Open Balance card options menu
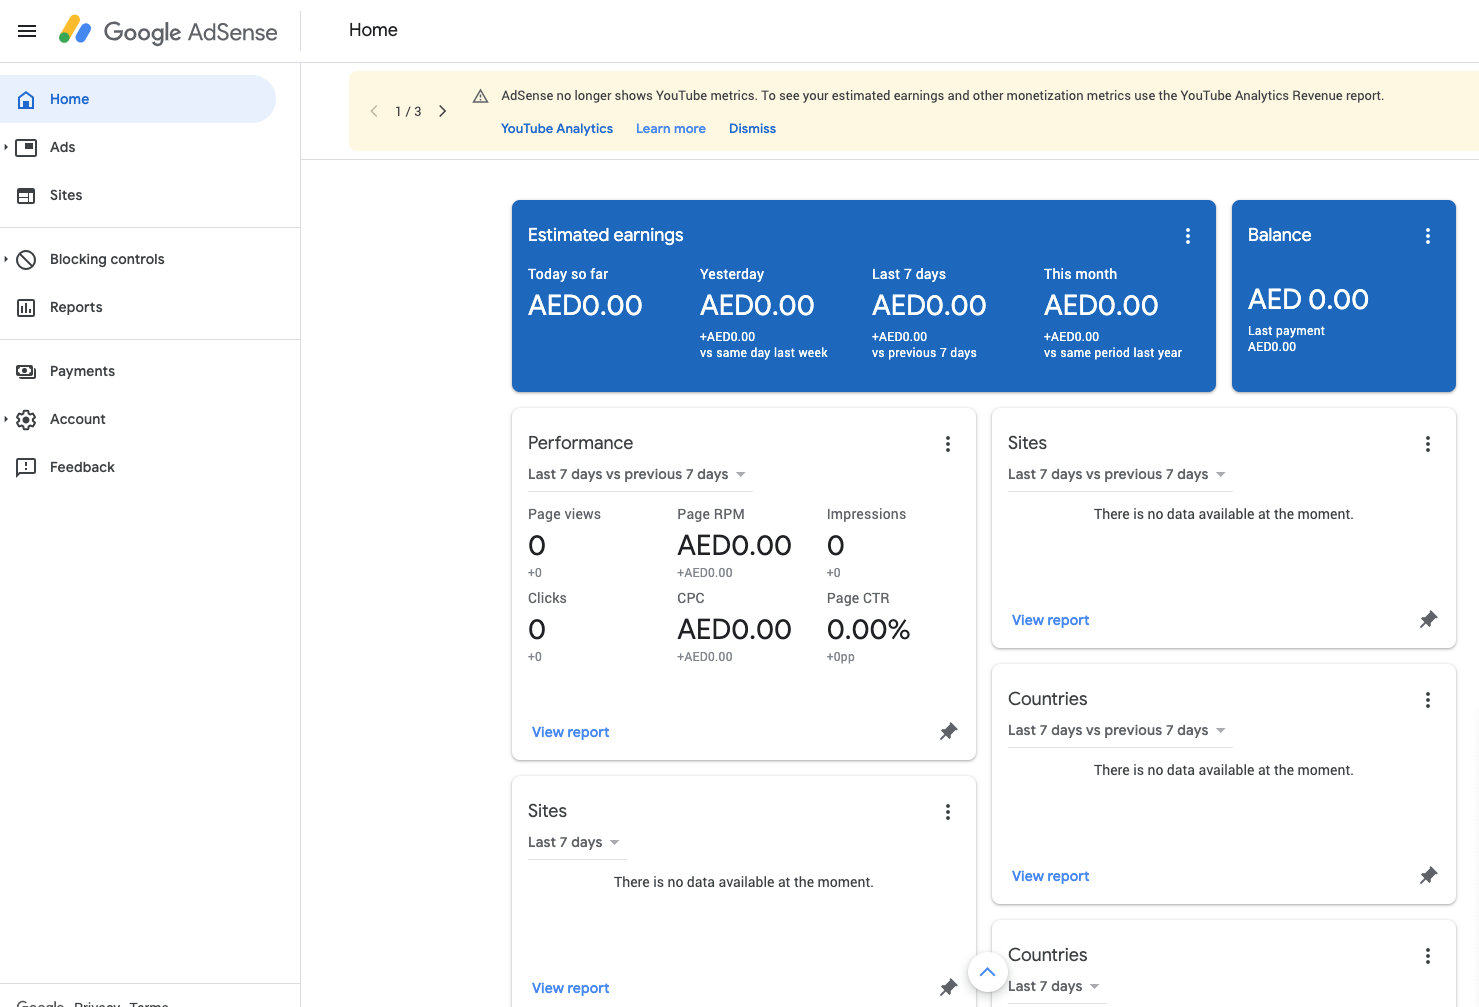The image size is (1479, 1007). [x=1428, y=236]
